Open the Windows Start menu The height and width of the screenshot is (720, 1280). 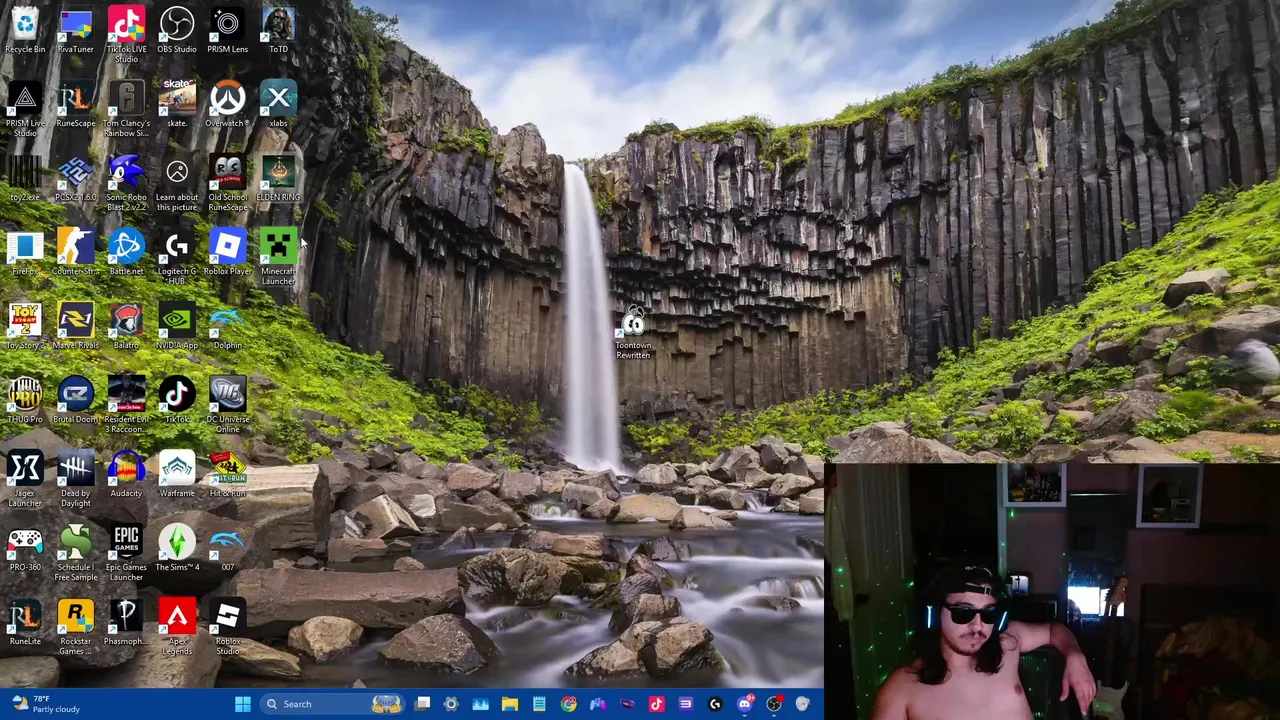coord(243,704)
